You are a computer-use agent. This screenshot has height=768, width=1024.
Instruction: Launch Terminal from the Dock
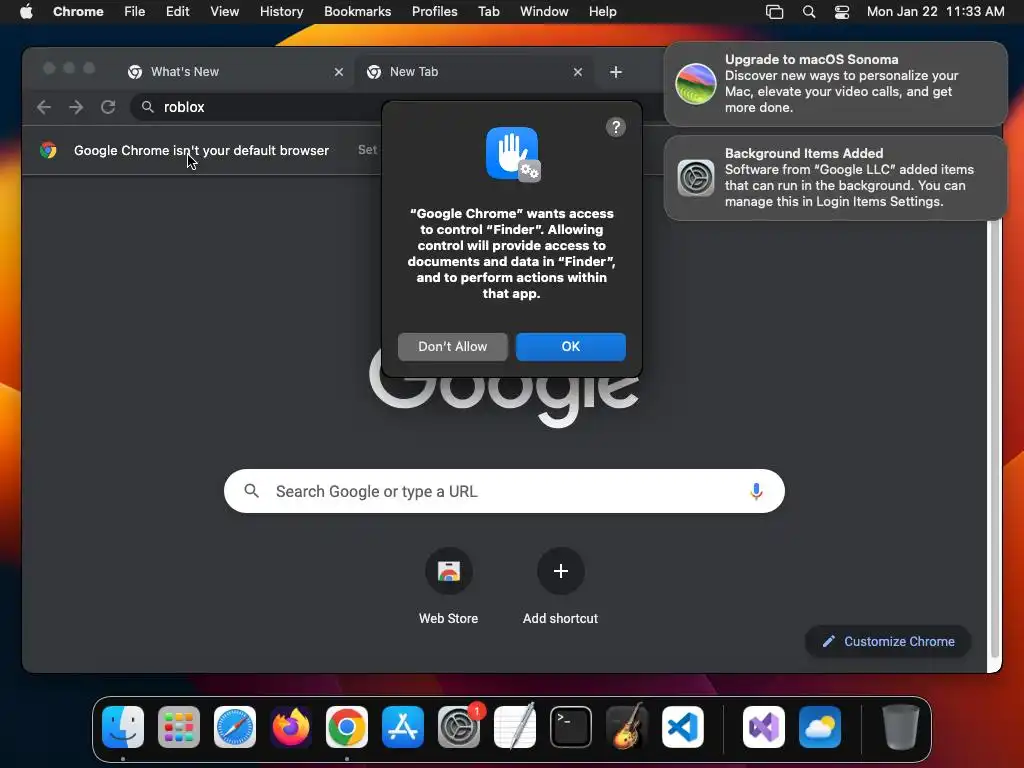tap(571, 727)
